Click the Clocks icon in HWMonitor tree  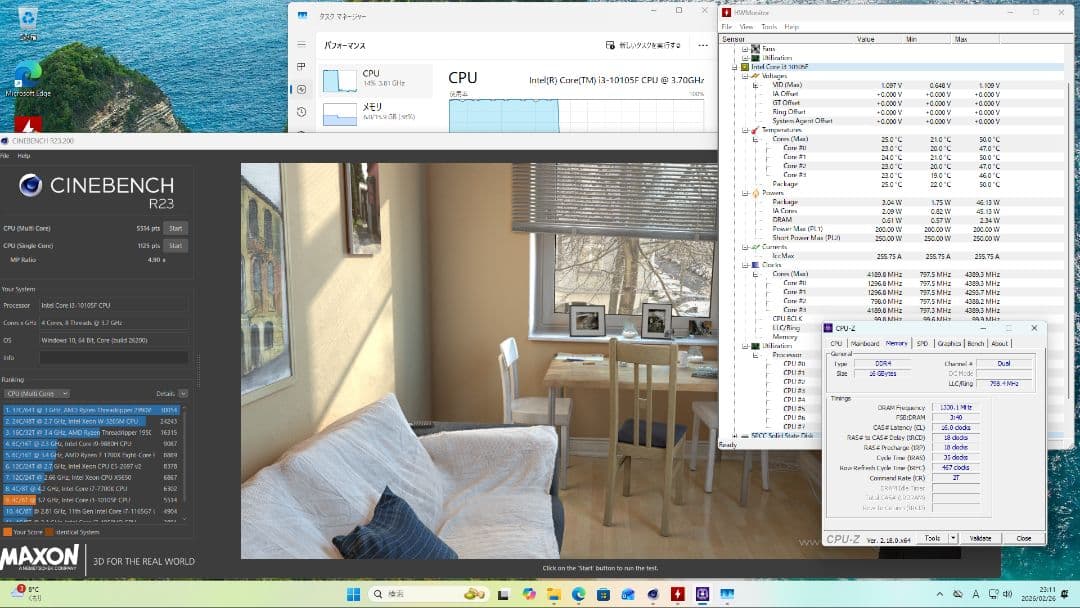(x=755, y=265)
